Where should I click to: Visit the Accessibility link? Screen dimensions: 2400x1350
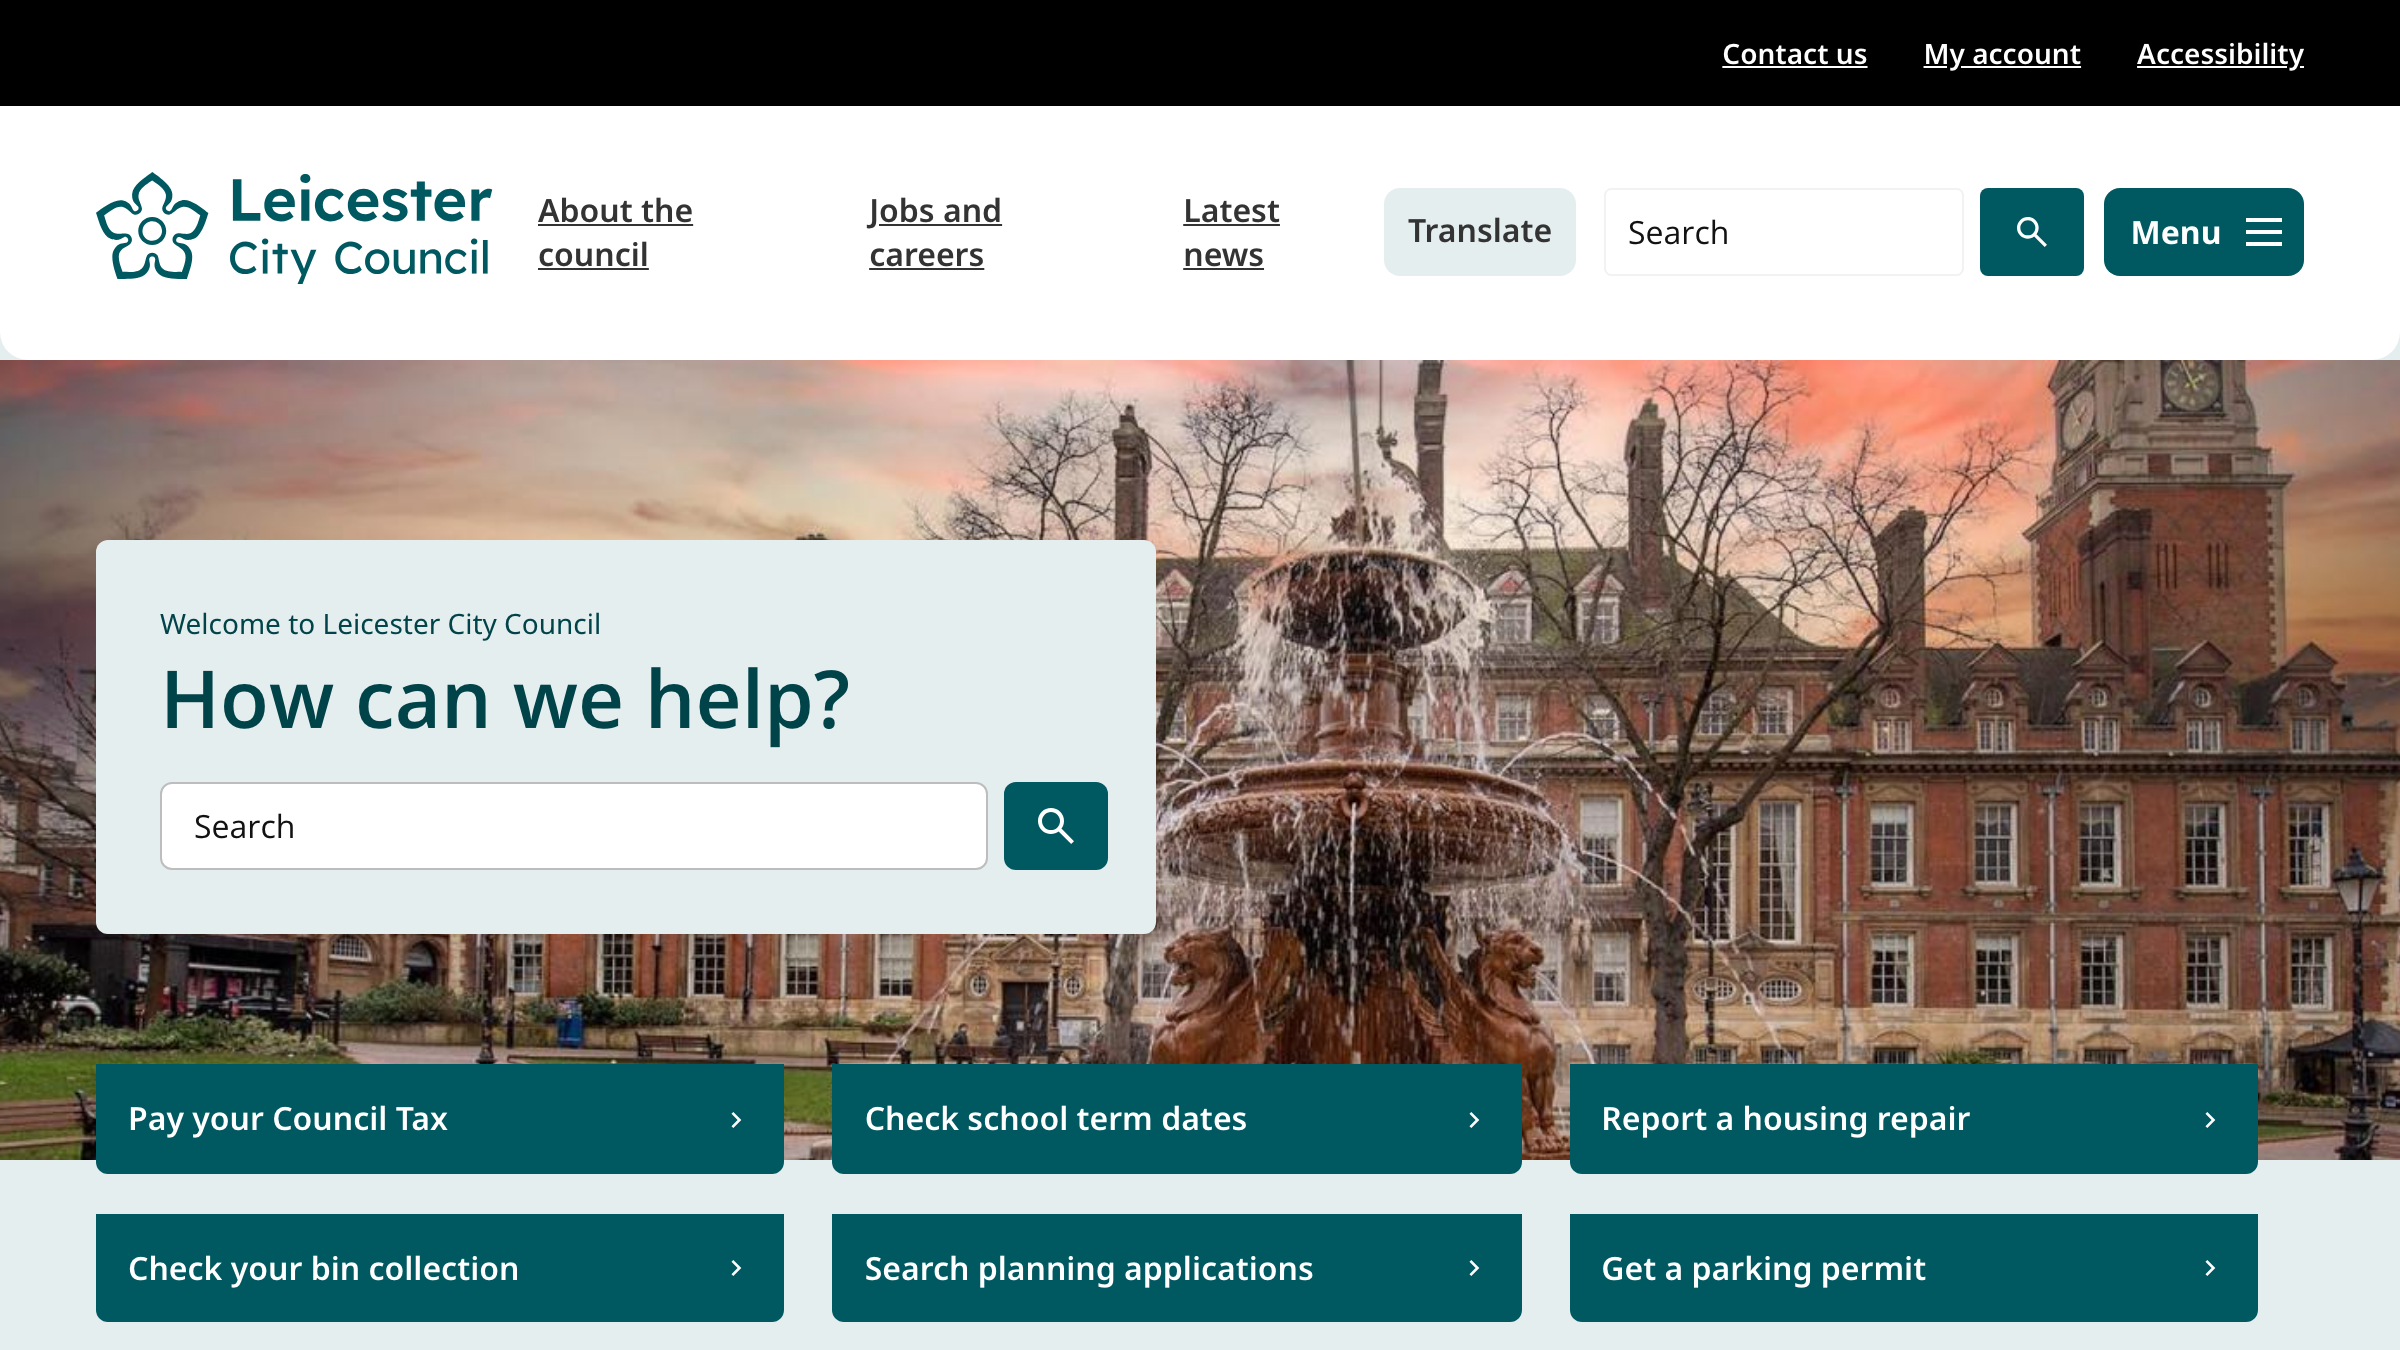[x=2220, y=54]
